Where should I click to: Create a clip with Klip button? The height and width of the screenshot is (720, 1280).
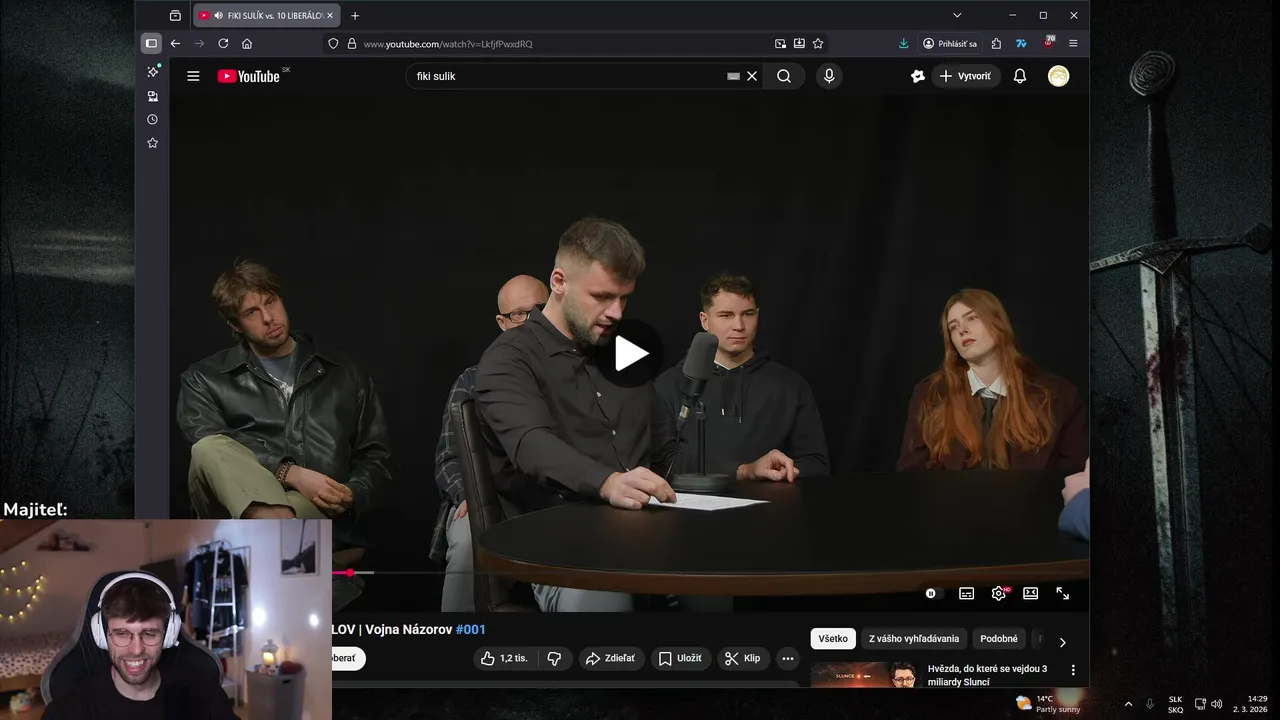[x=742, y=658]
